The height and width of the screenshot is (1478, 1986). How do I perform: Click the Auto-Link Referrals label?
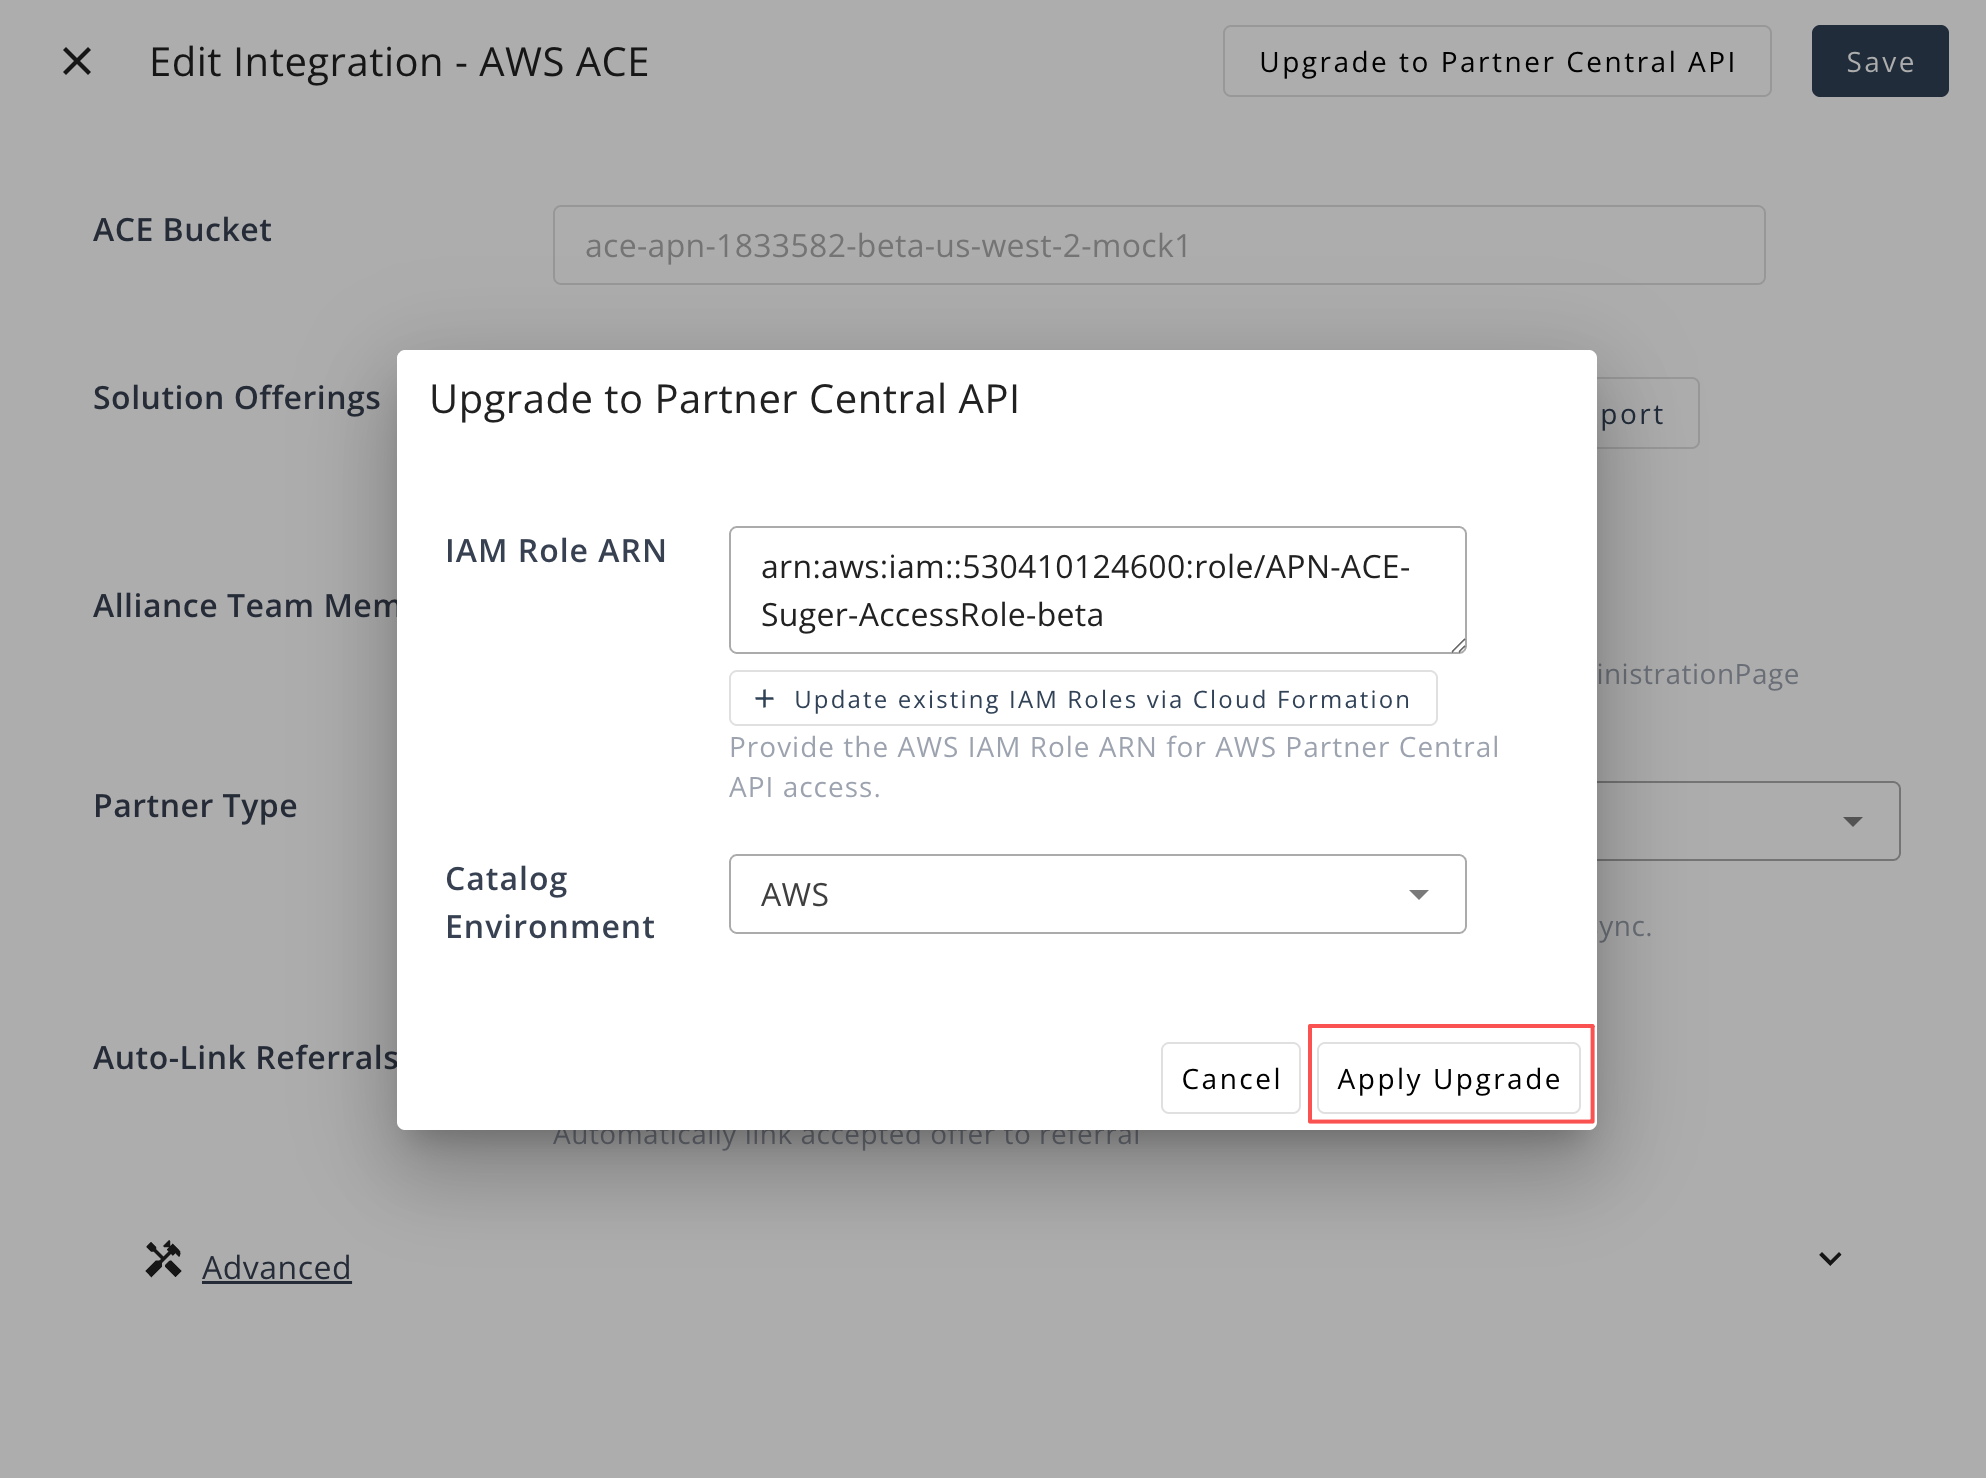(x=245, y=1057)
